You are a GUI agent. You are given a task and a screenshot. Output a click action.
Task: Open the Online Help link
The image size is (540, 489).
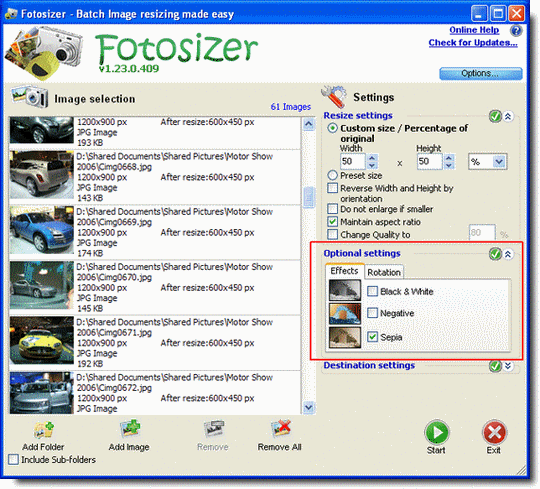474,30
